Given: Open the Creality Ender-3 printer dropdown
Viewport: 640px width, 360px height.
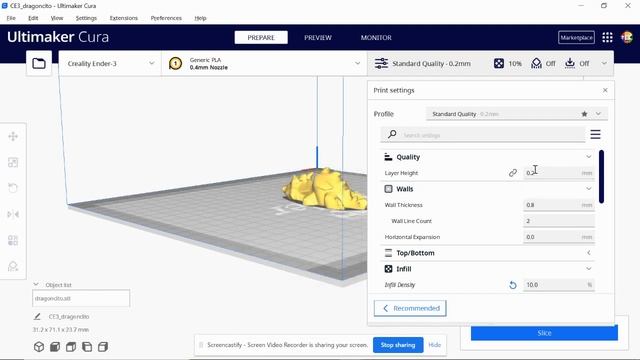Looking at the screenshot, I should tap(110, 64).
